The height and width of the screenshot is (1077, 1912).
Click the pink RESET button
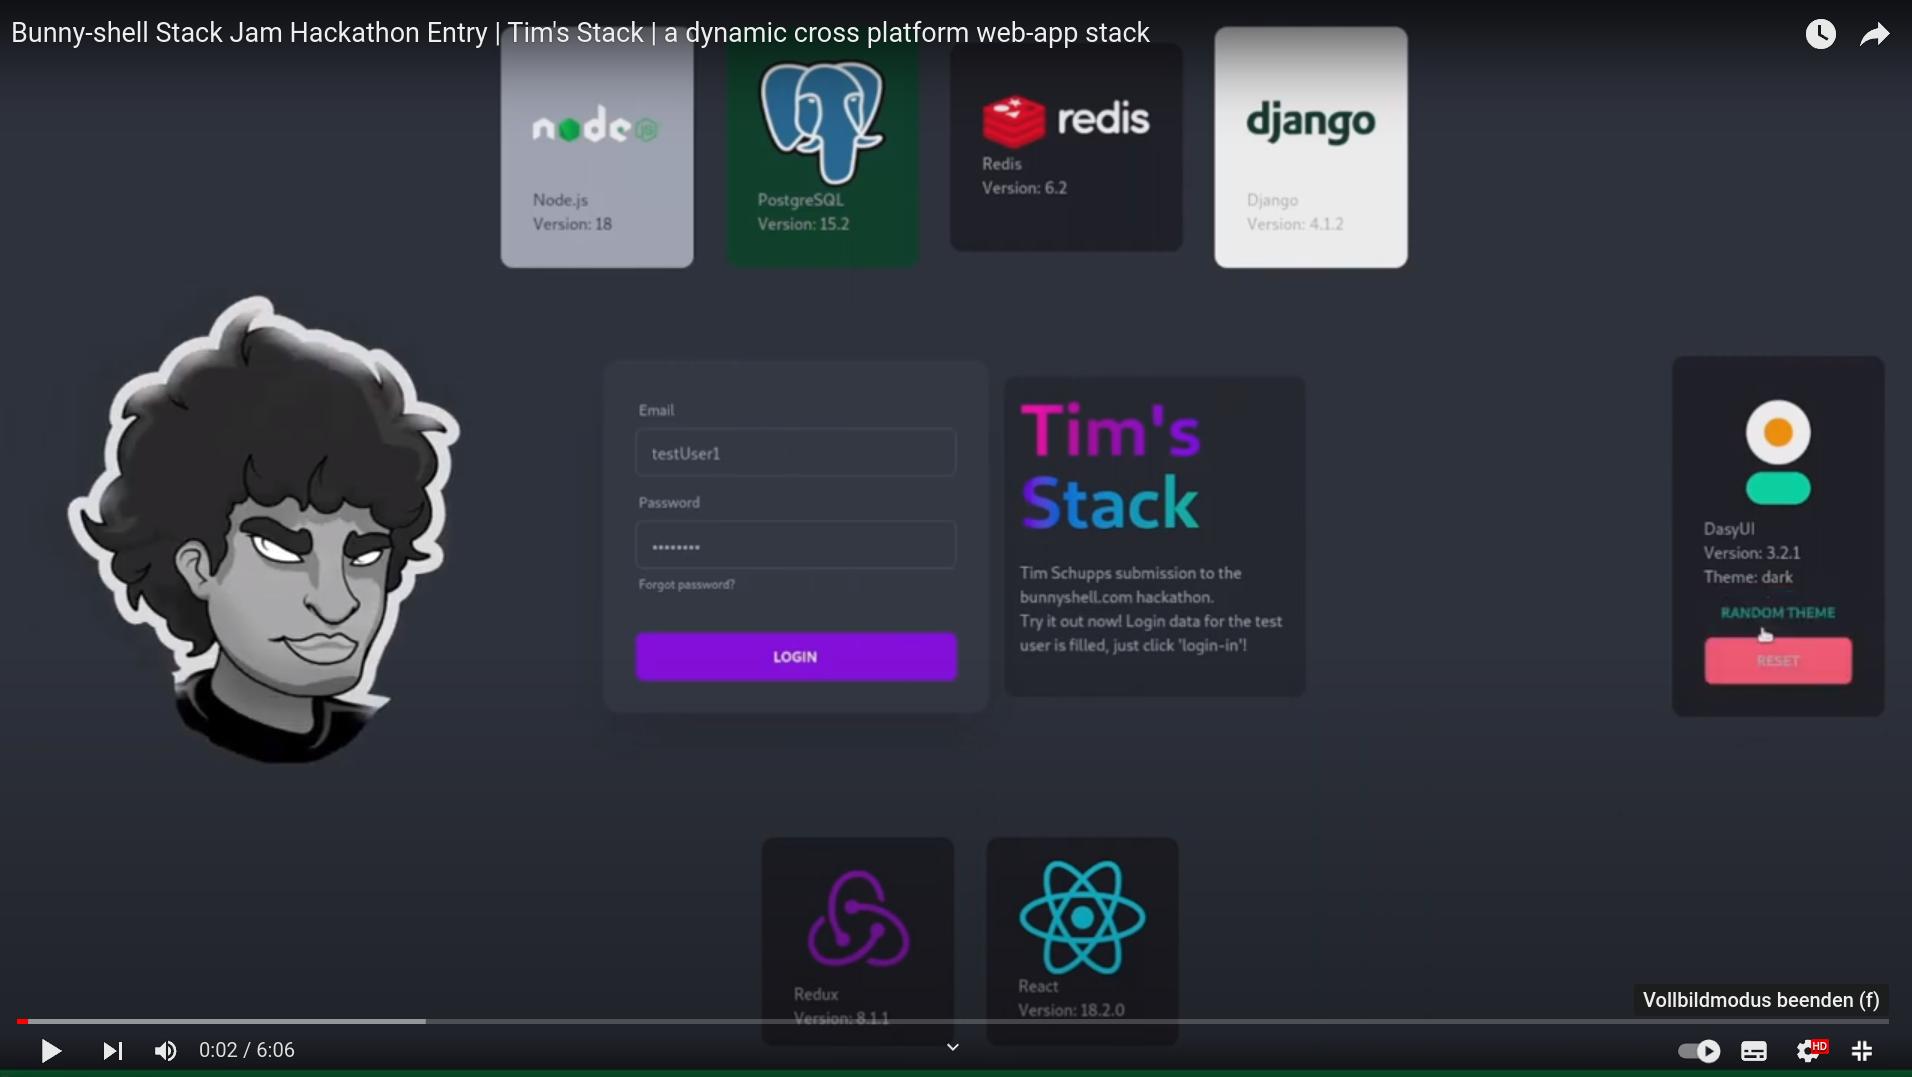click(x=1778, y=661)
